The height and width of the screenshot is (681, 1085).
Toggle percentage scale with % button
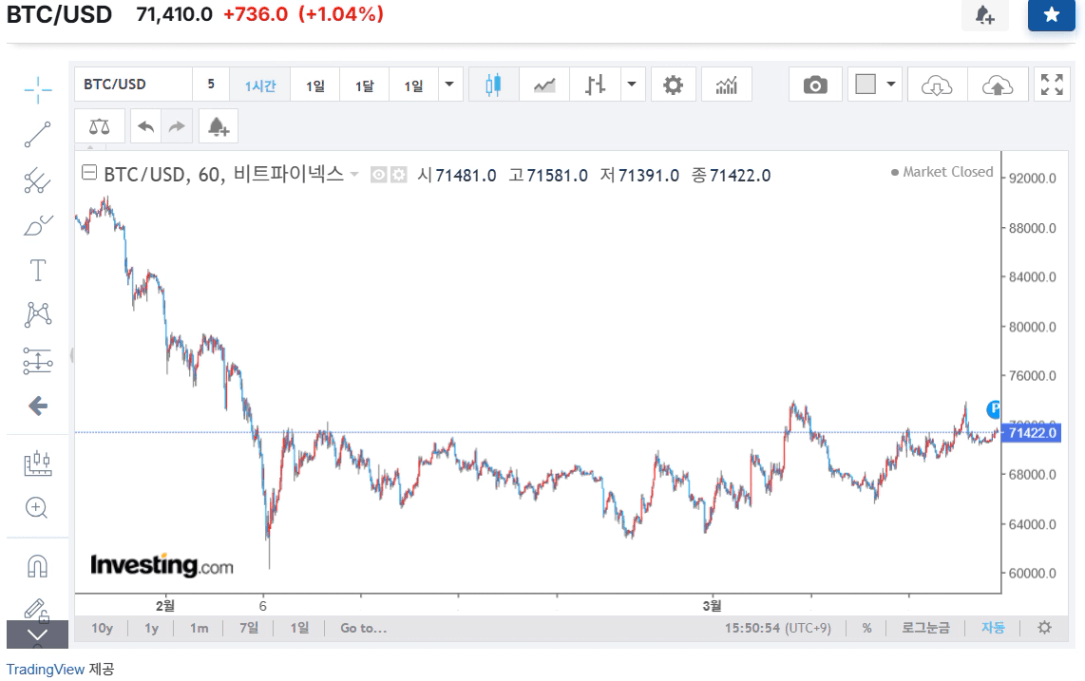866,628
